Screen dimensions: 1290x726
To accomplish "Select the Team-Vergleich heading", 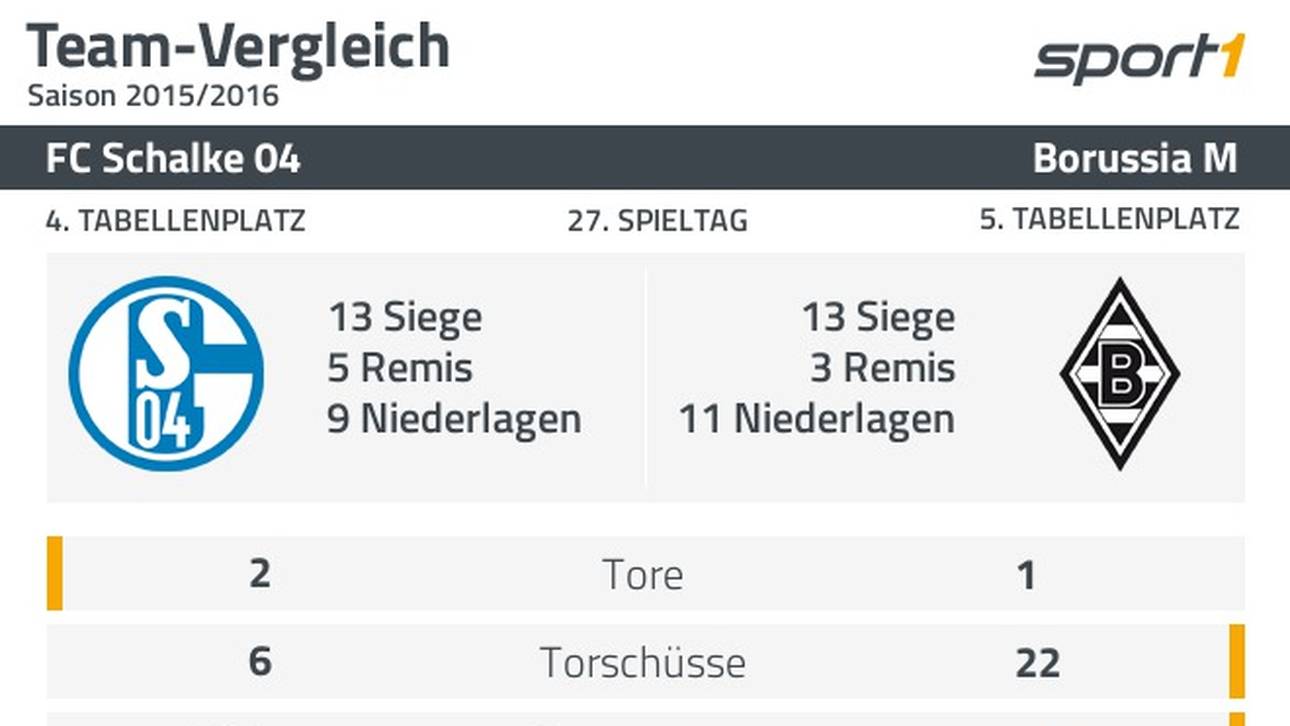I will click(238, 46).
